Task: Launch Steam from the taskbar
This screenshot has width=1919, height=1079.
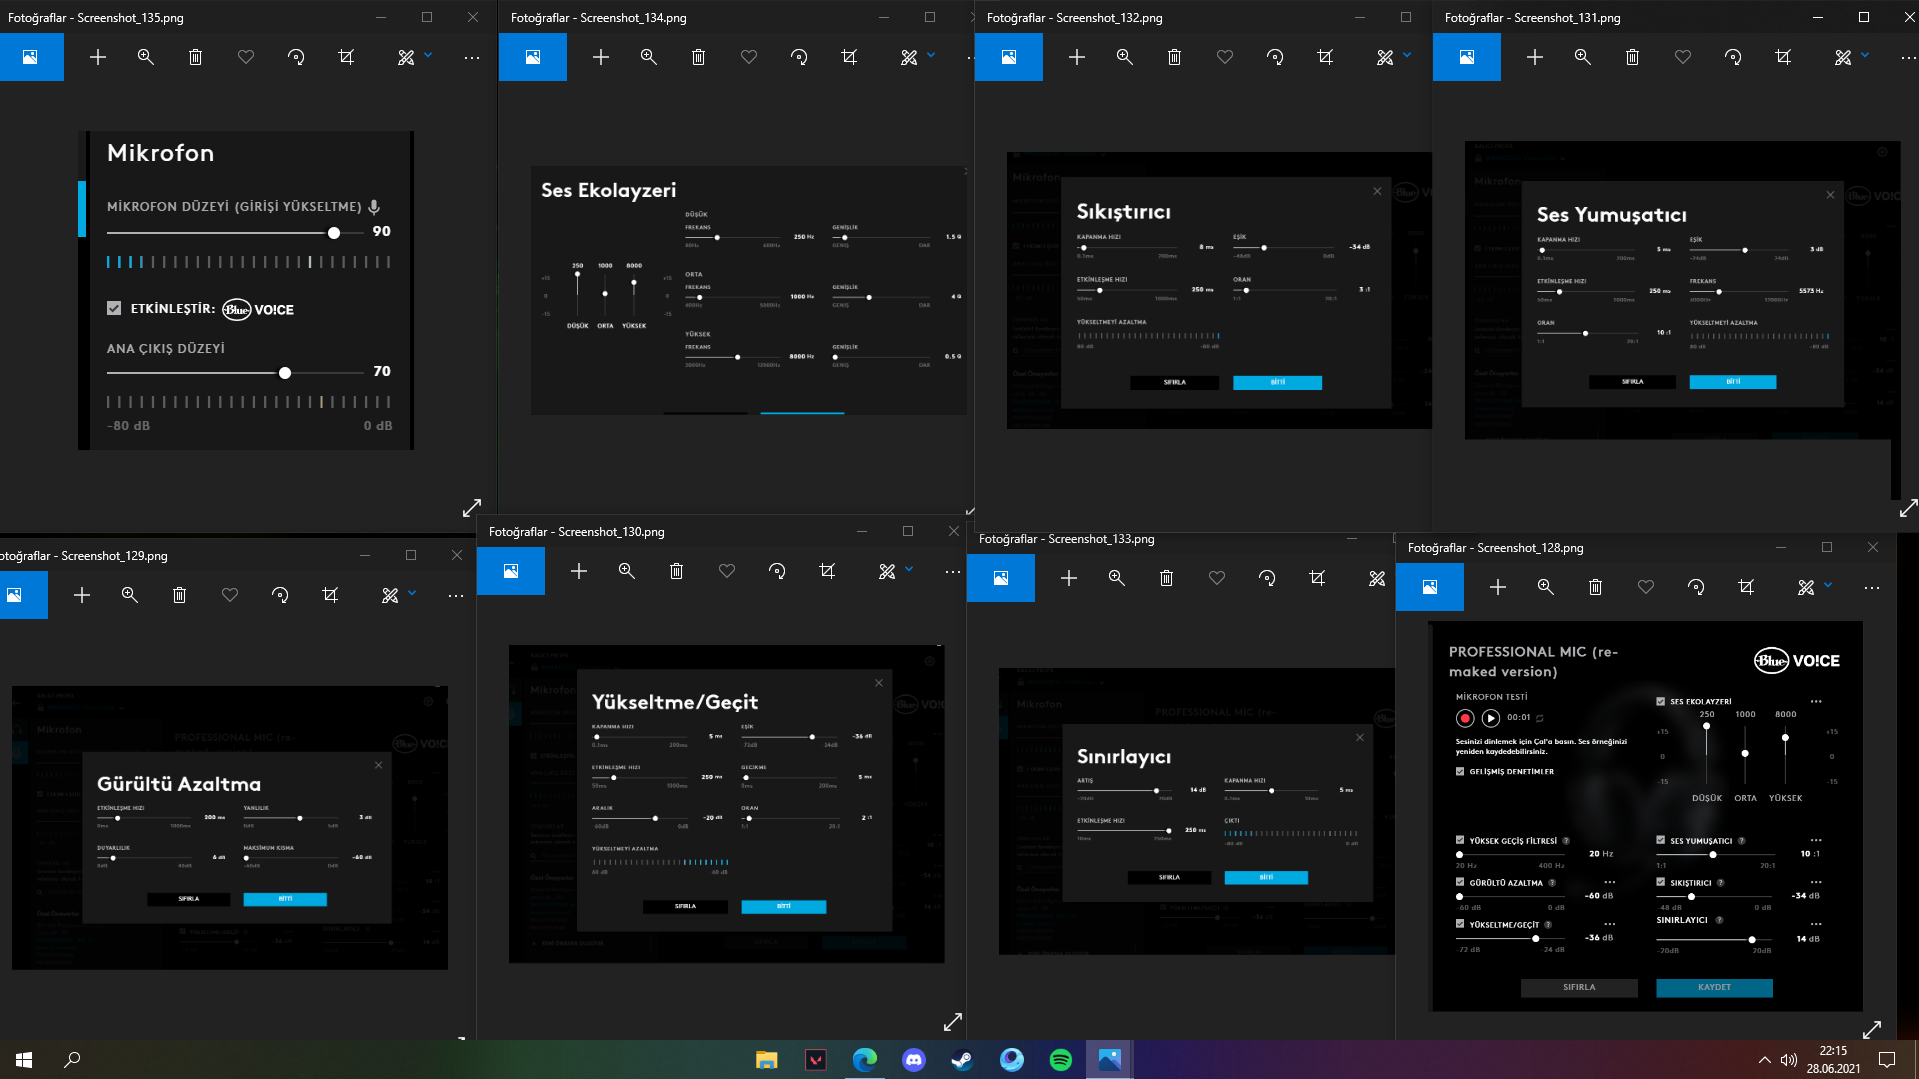Action: point(963,1060)
